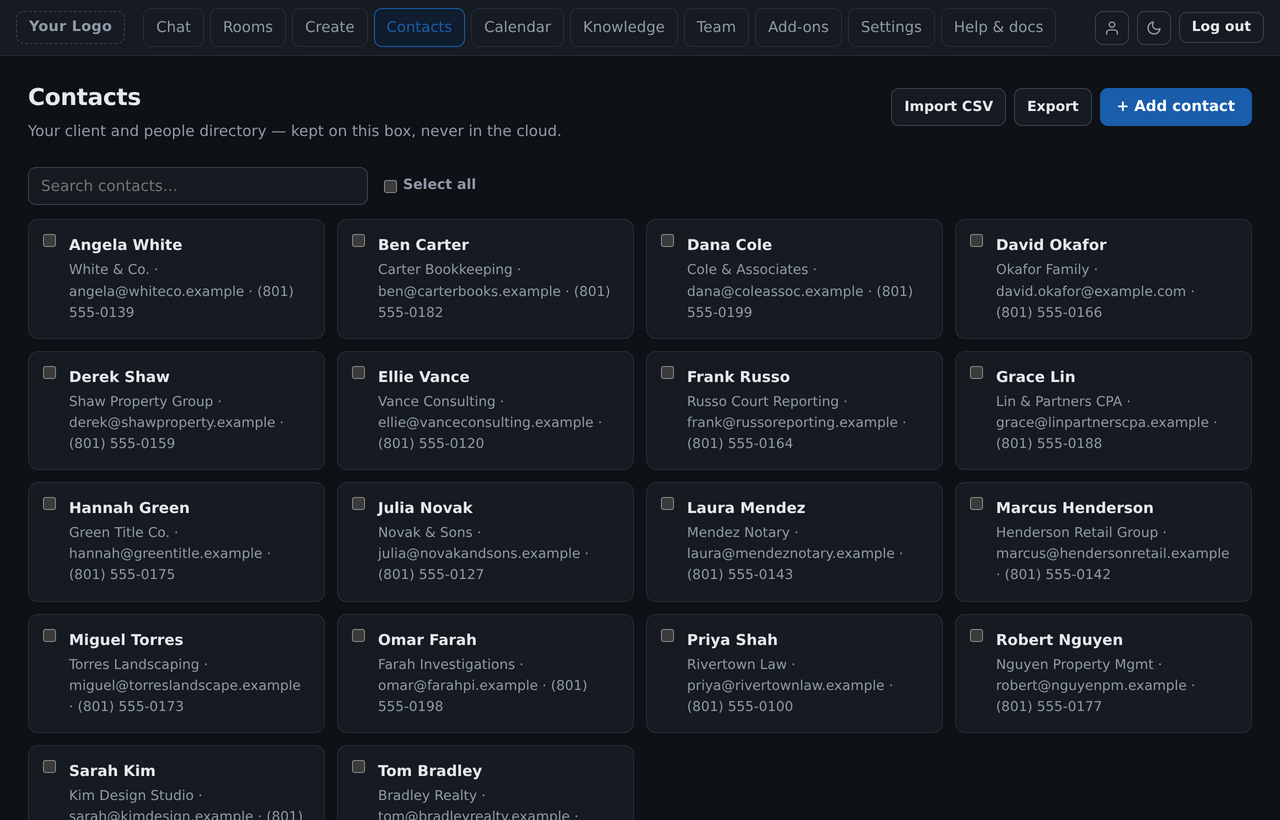Click the name Tom Bradley
The image size is (1280, 820).
[x=430, y=771]
